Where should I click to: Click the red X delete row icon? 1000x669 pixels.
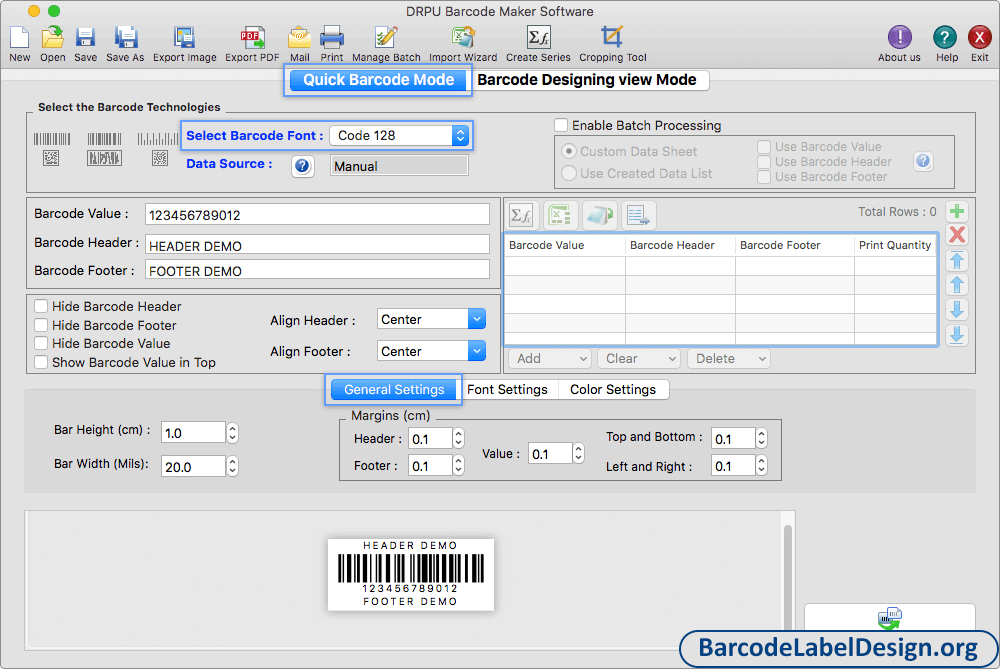(x=957, y=235)
